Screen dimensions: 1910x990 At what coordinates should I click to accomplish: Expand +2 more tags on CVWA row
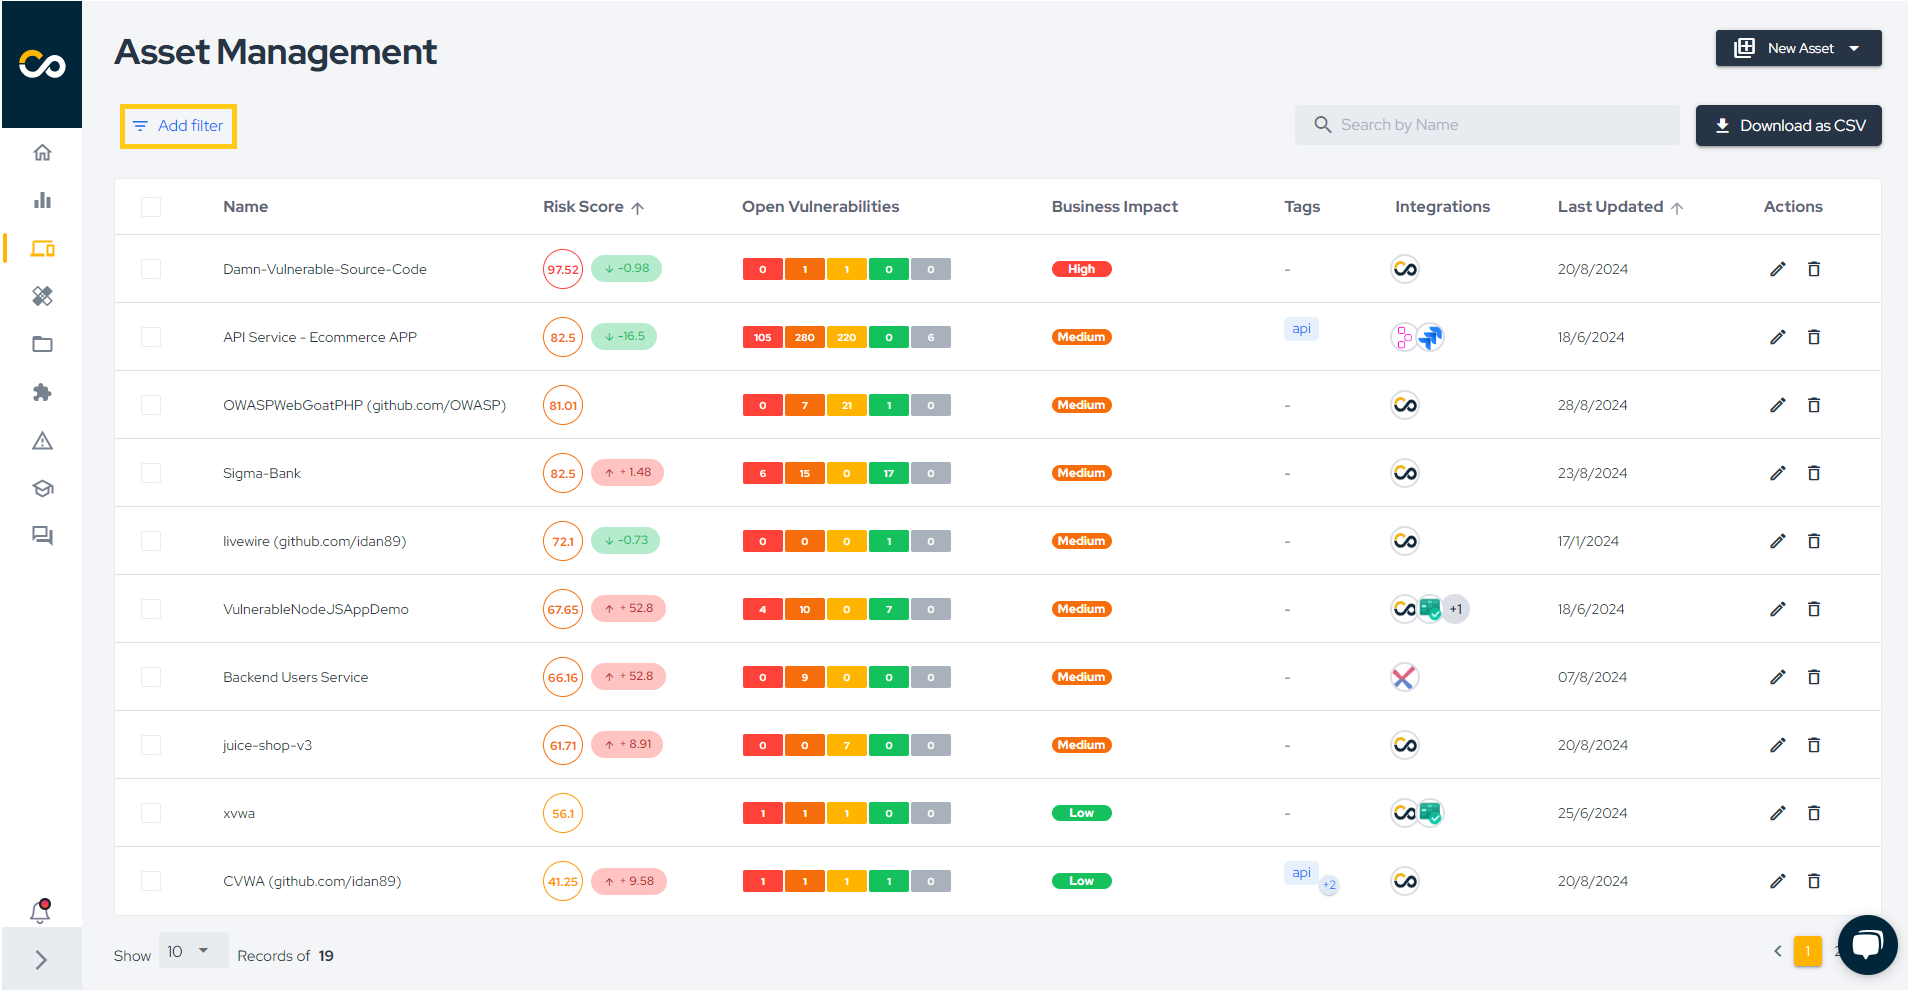1329,885
